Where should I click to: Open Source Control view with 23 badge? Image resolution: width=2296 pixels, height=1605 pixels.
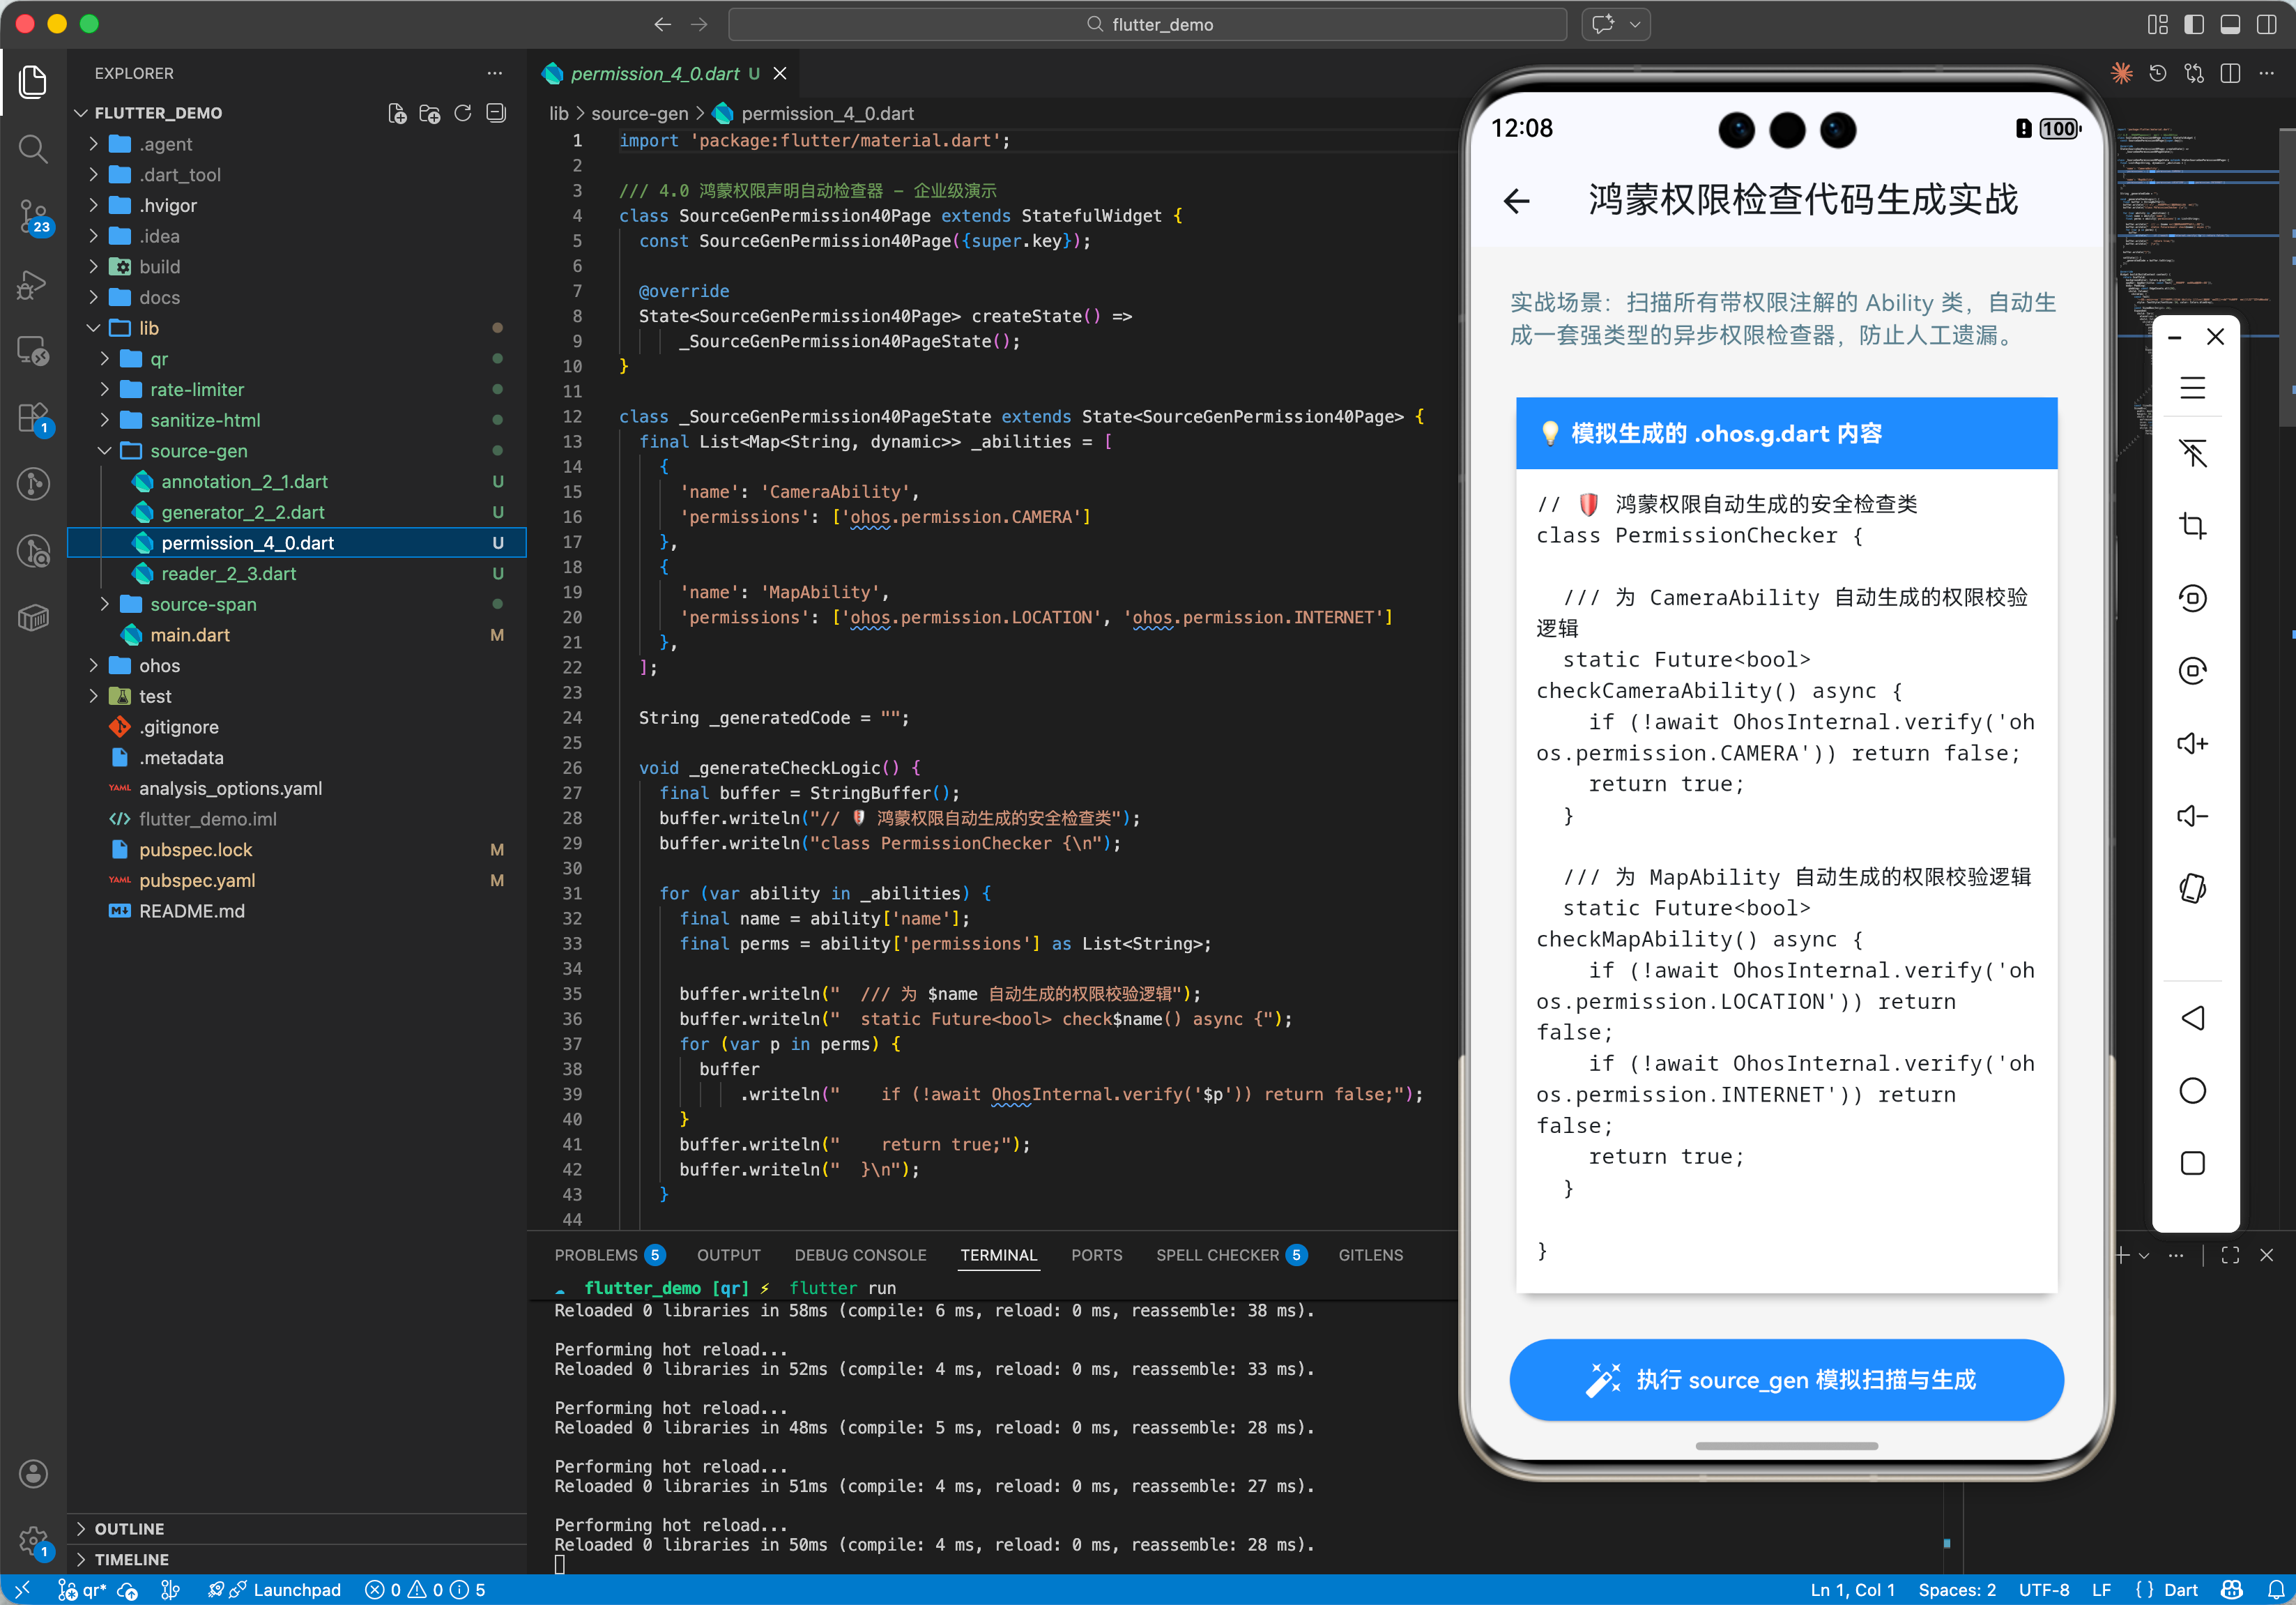33,215
